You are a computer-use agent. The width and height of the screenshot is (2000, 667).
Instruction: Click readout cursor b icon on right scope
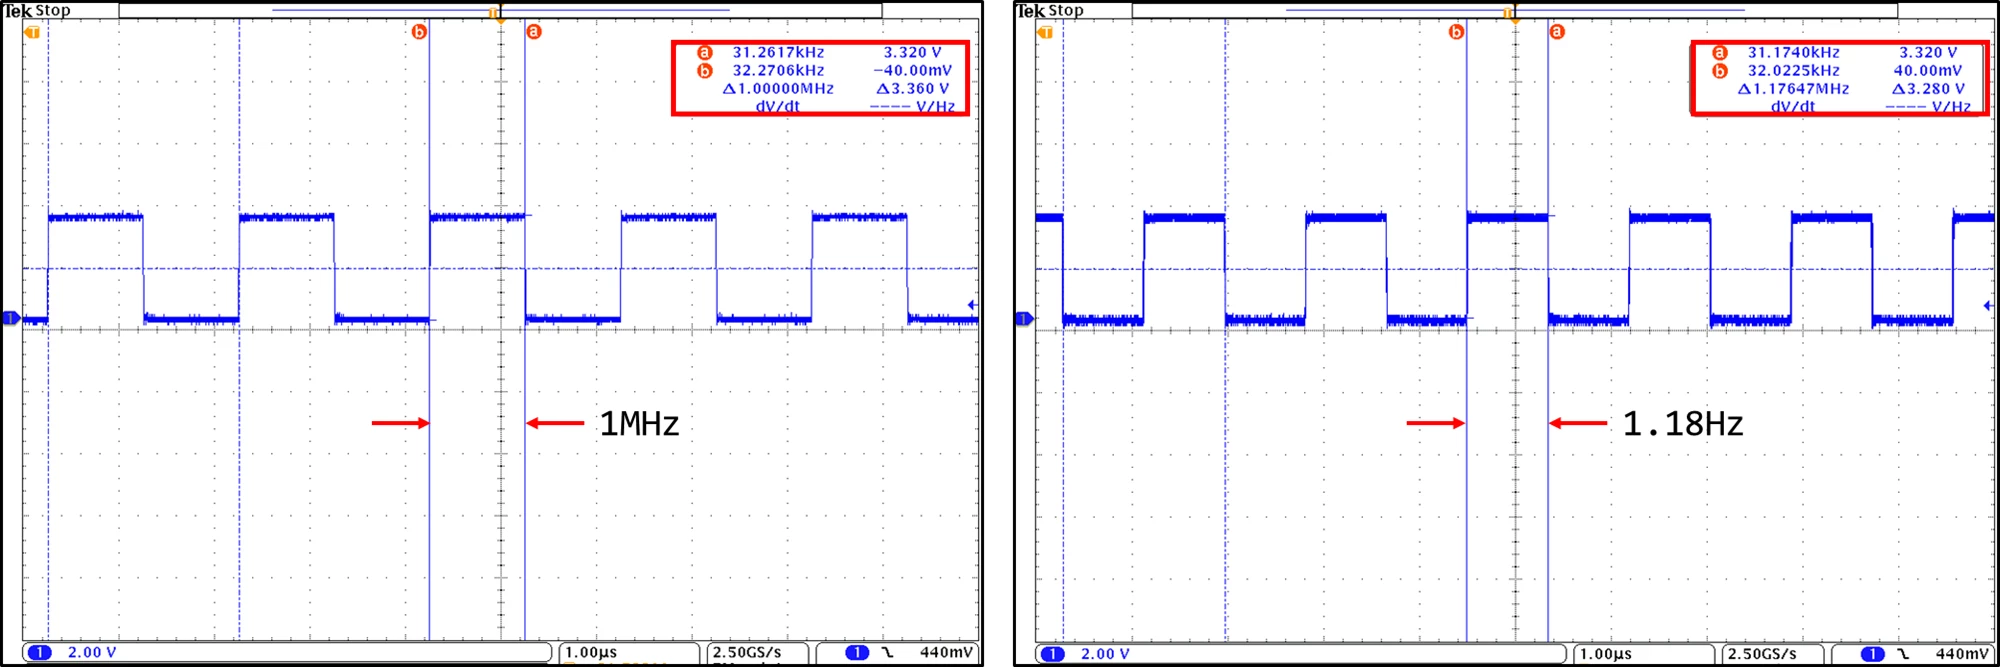click(x=1720, y=71)
